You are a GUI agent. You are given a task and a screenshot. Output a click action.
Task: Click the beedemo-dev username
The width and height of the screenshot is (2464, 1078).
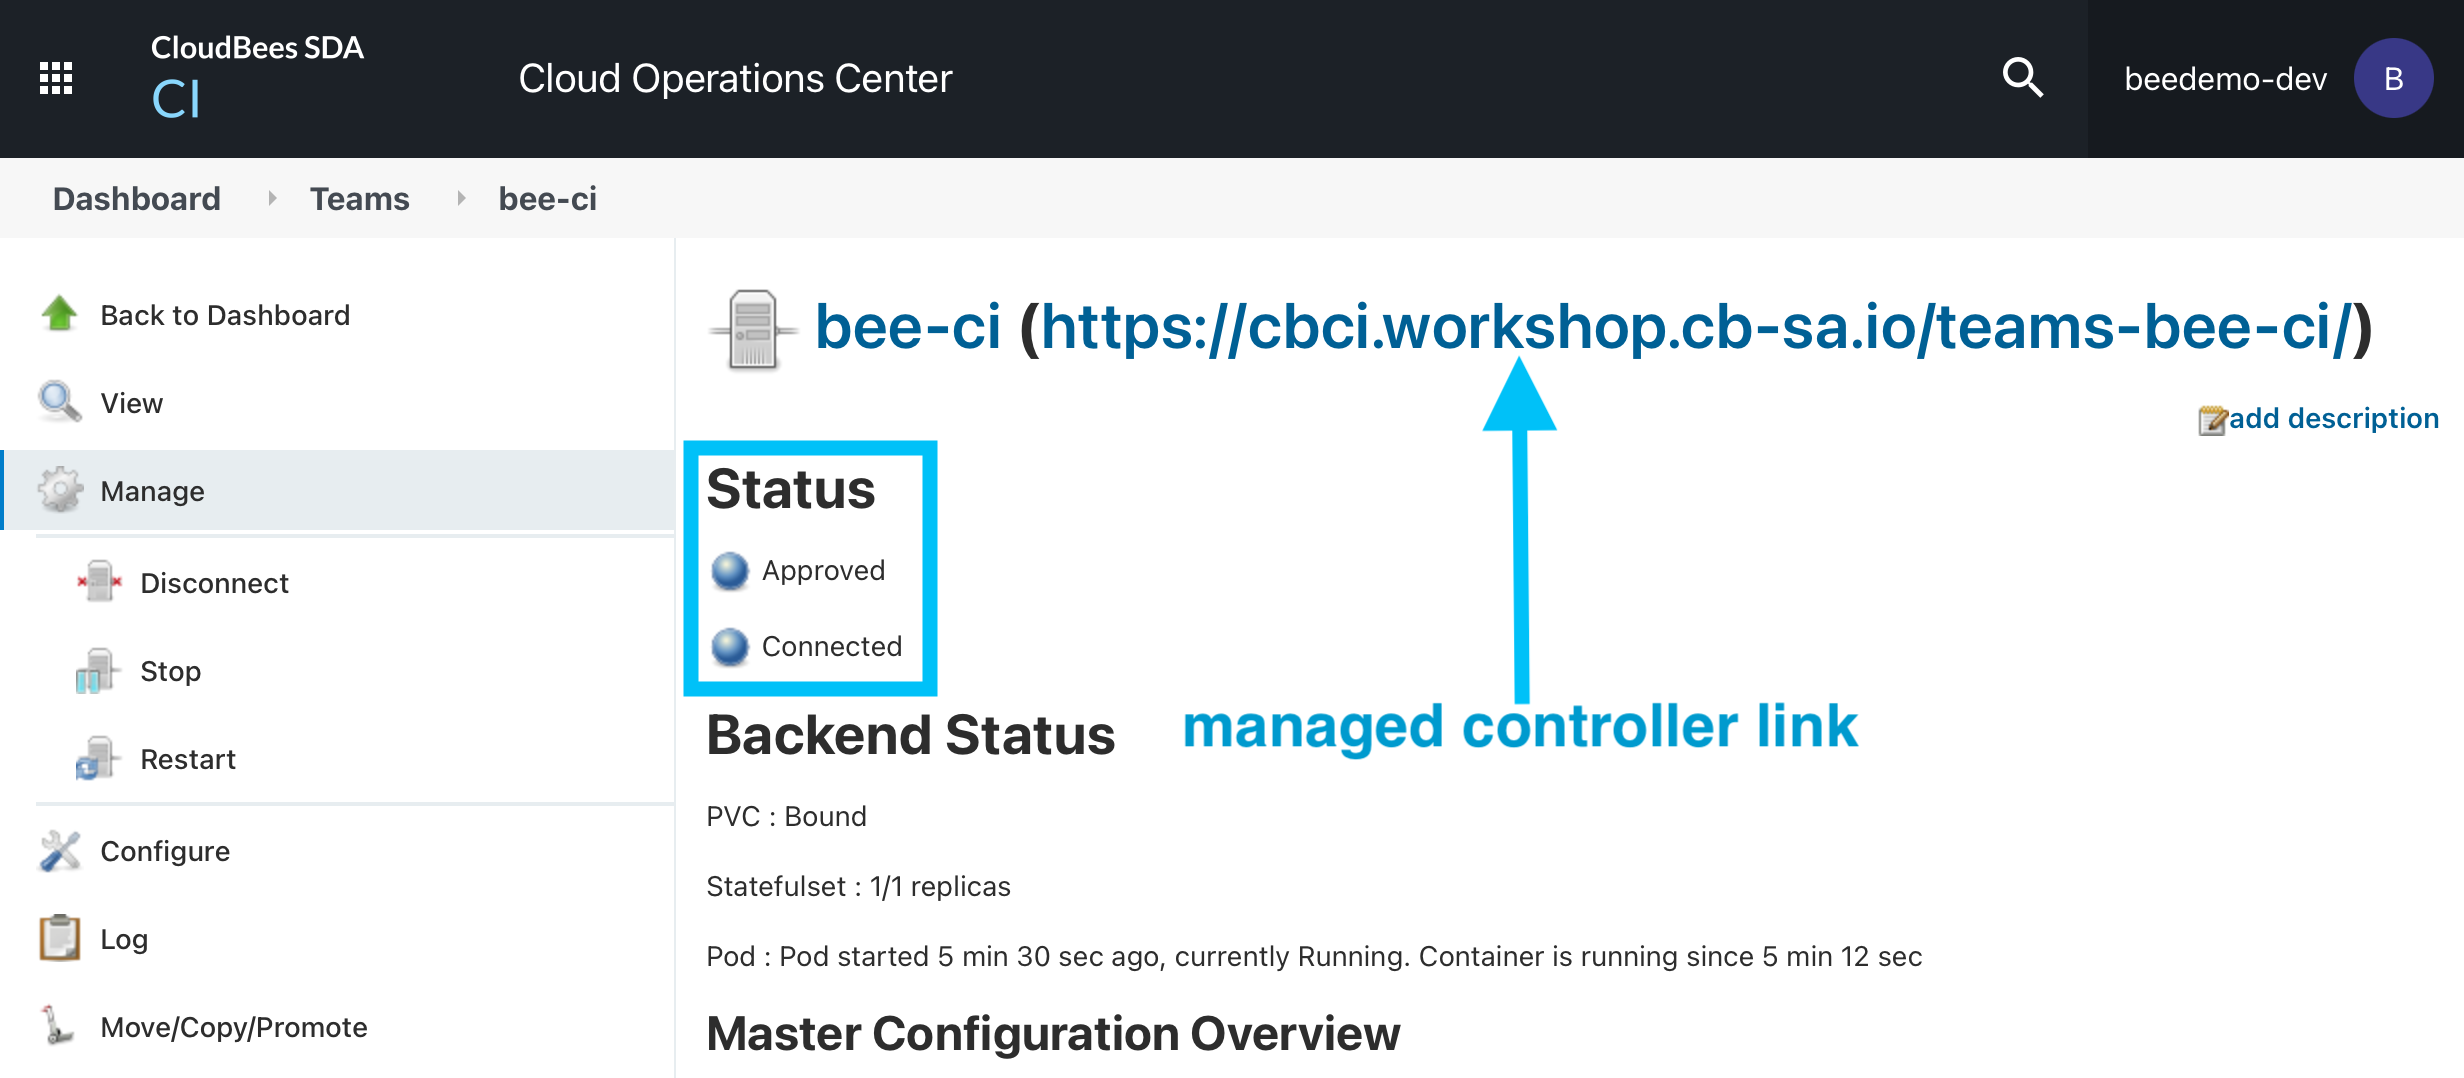[x=2225, y=78]
